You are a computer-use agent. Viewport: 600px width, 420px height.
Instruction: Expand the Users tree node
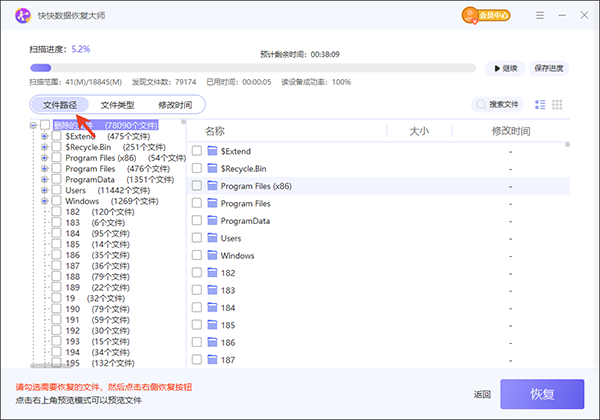click(x=44, y=190)
